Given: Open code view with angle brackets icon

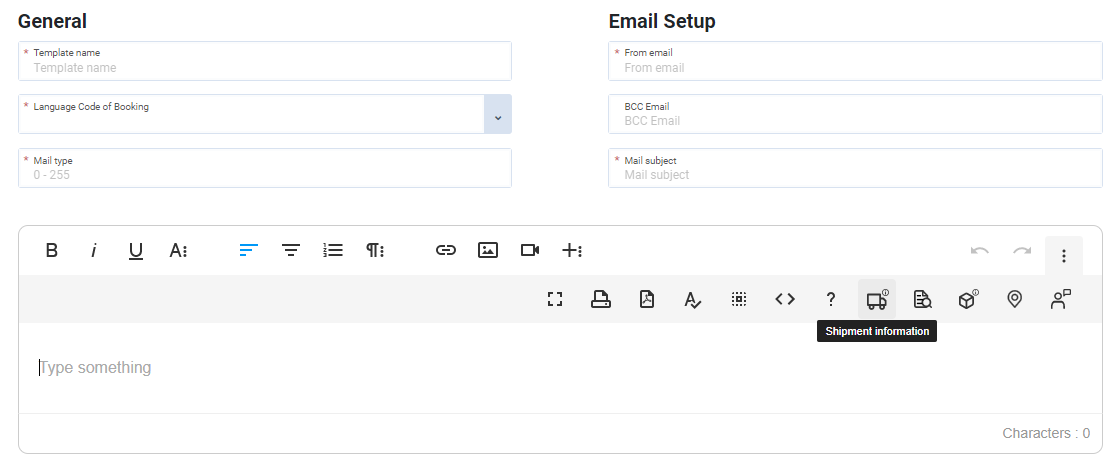Looking at the screenshot, I should 785,299.
